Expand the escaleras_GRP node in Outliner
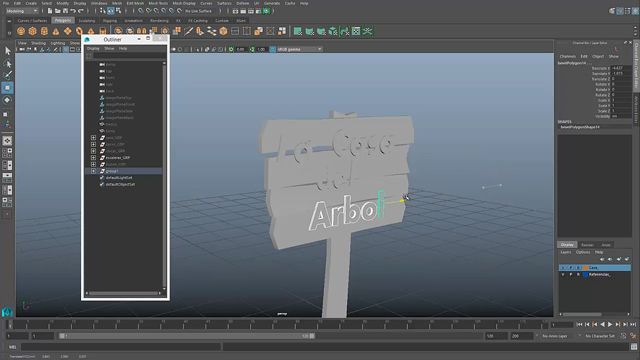640x360 pixels. click(x=93, y=158)
